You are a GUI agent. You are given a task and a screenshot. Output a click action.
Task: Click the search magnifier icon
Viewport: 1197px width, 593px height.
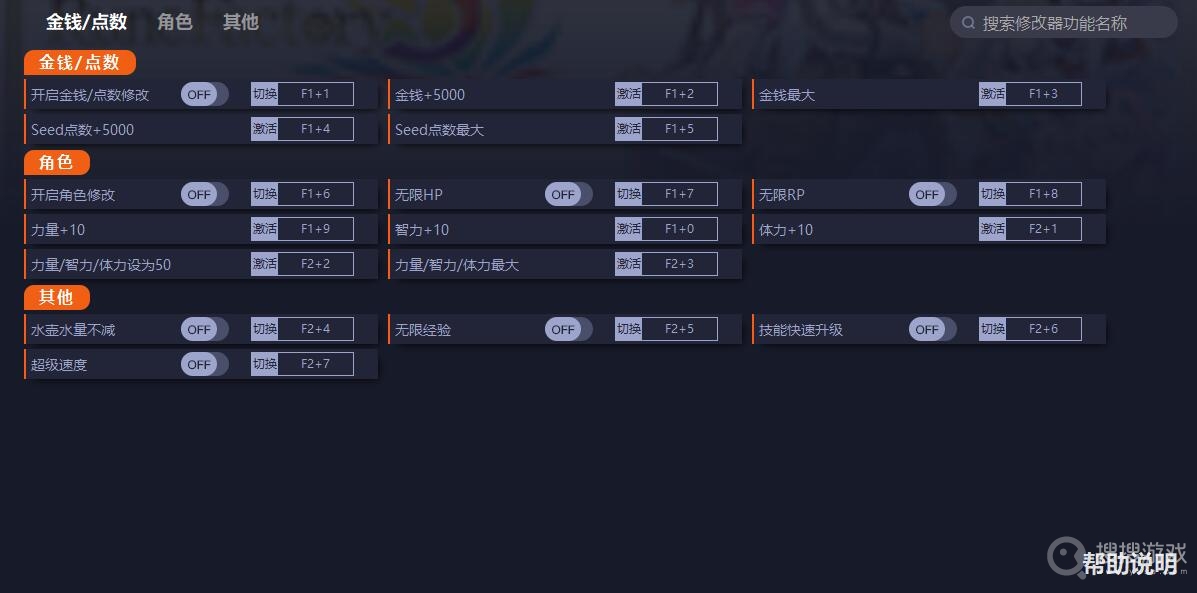point(968,22)
